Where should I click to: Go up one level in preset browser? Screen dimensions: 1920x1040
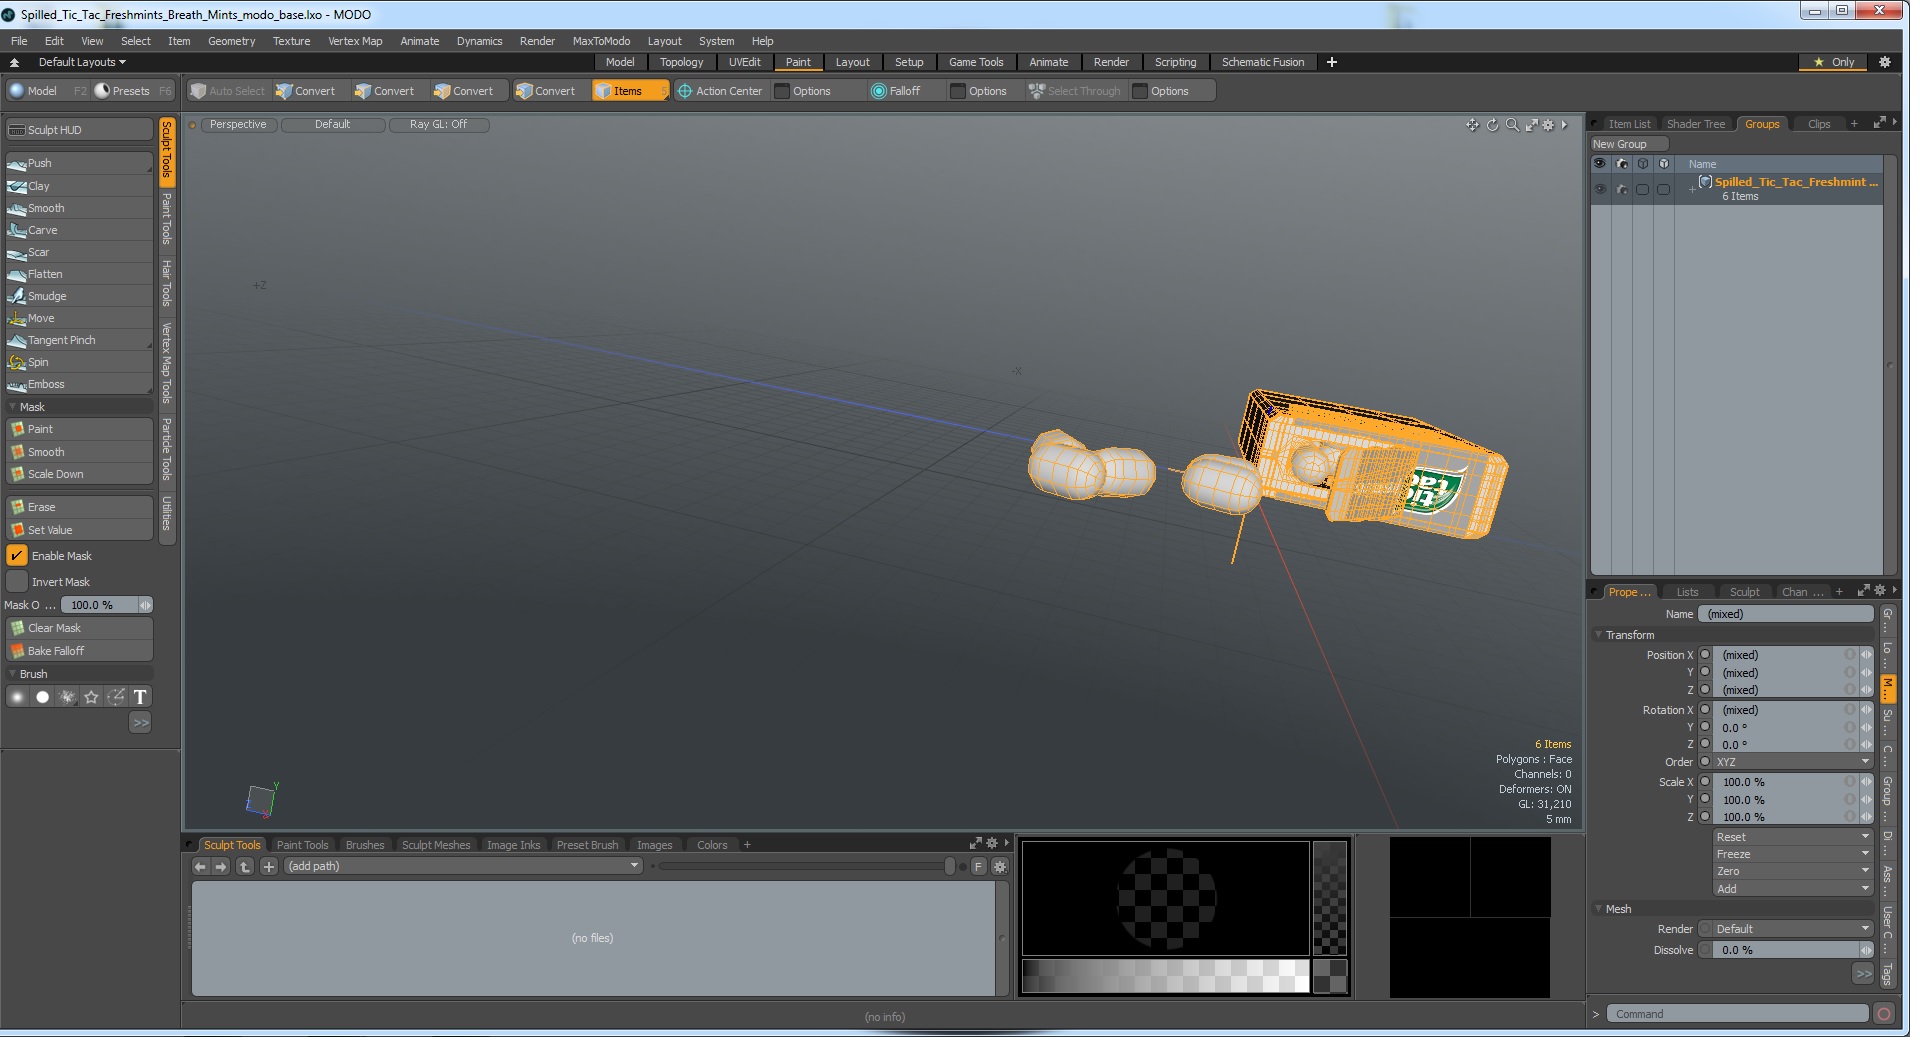tap(245, 867)
